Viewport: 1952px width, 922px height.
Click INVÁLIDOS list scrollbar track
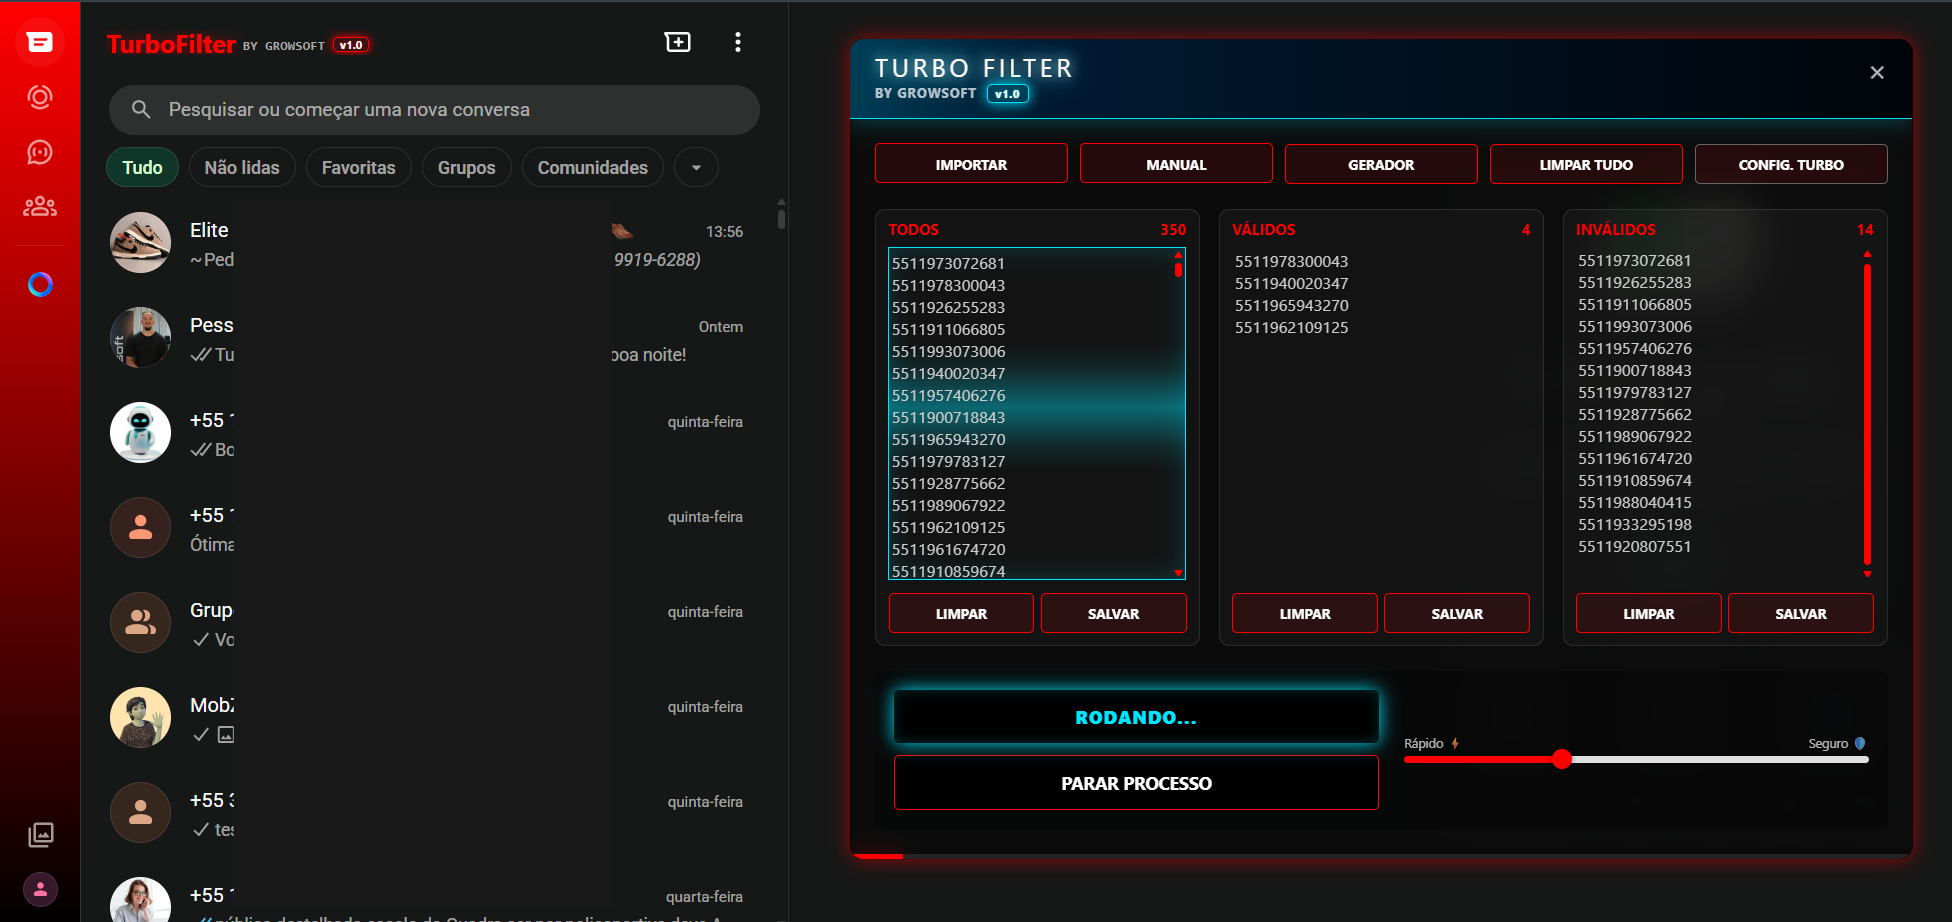point(1867,414)
